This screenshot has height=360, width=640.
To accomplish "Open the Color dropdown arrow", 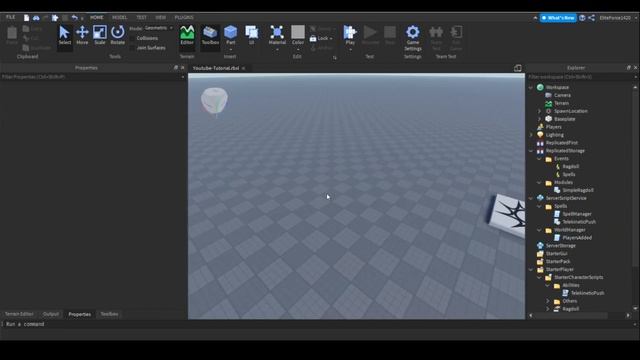I will (298, 50).
